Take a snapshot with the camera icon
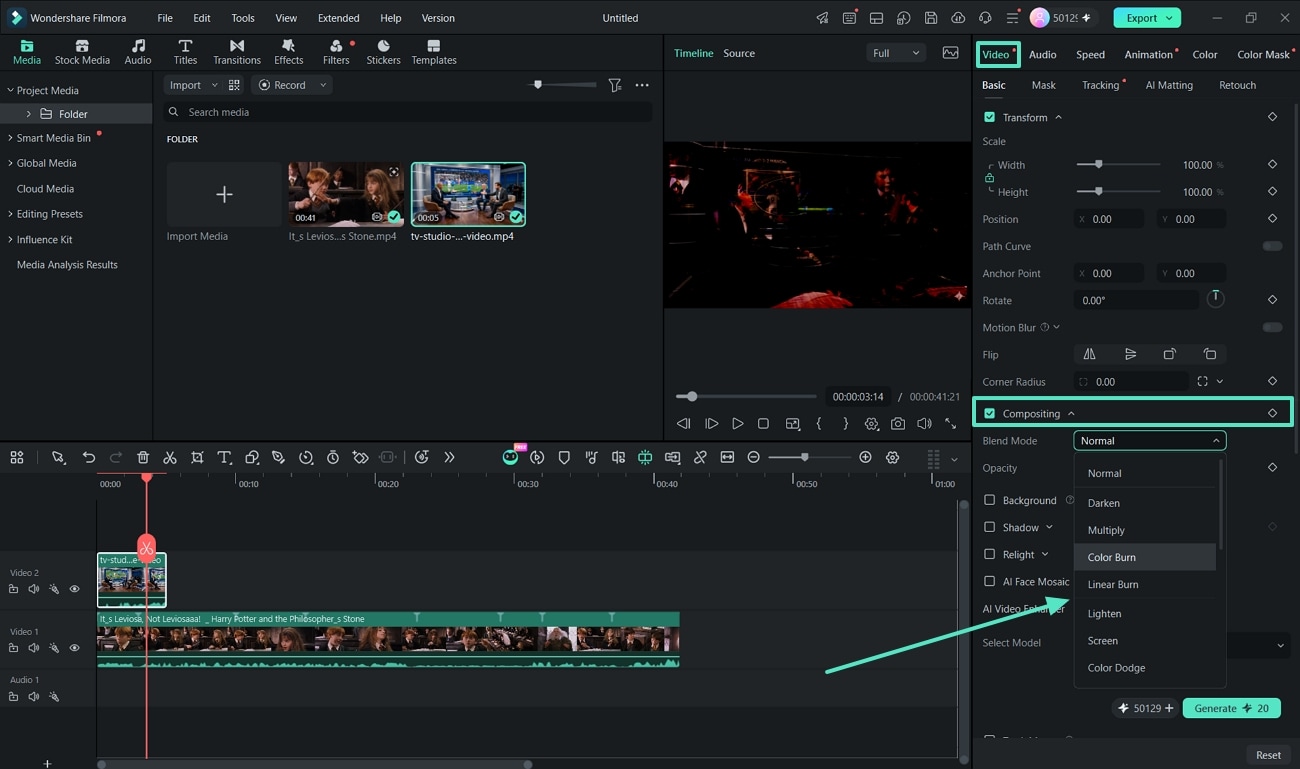The width and height of the screenshot is (1300, 769). click(x=898, y=424)
